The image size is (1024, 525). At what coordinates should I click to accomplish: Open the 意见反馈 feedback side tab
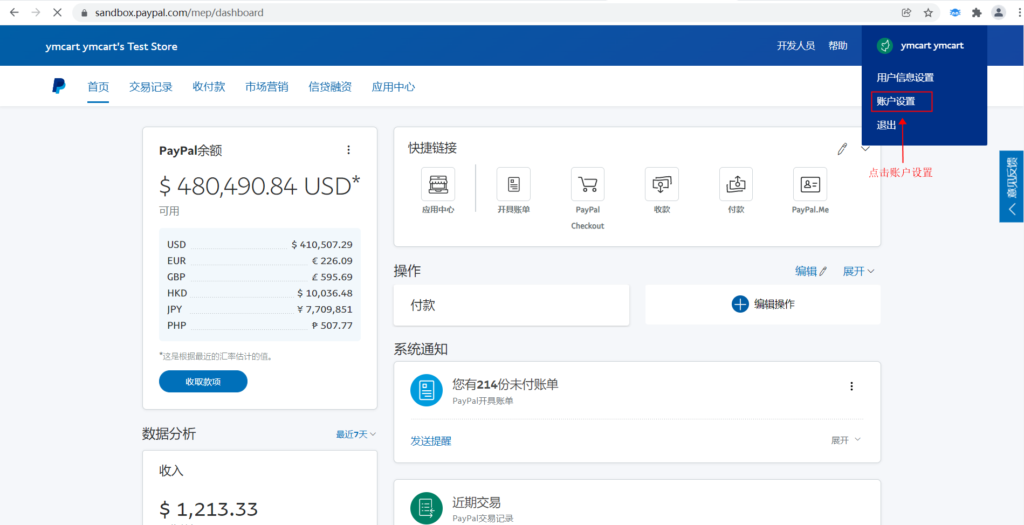[1011, 186]
